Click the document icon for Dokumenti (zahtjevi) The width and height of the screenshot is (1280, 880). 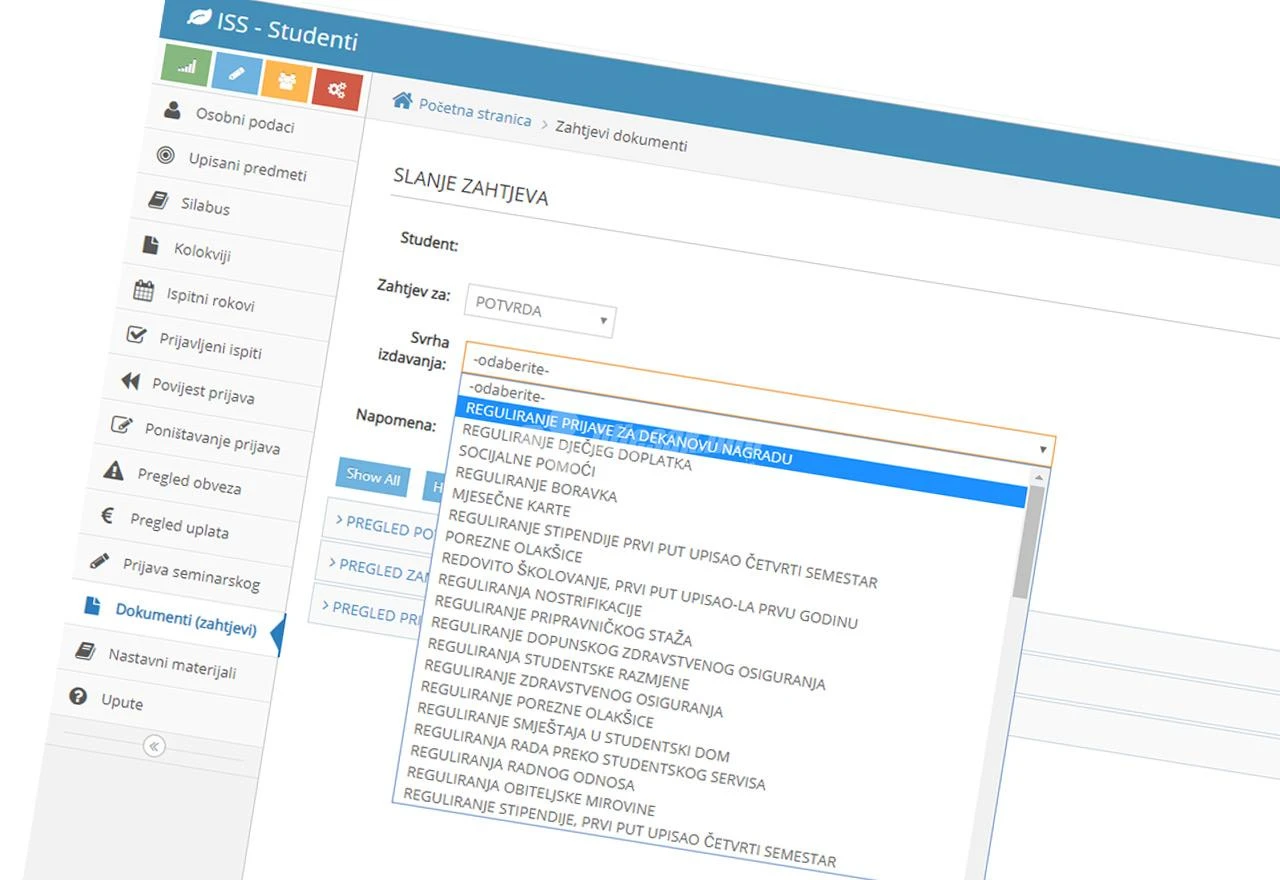click(x=93, y=604)
